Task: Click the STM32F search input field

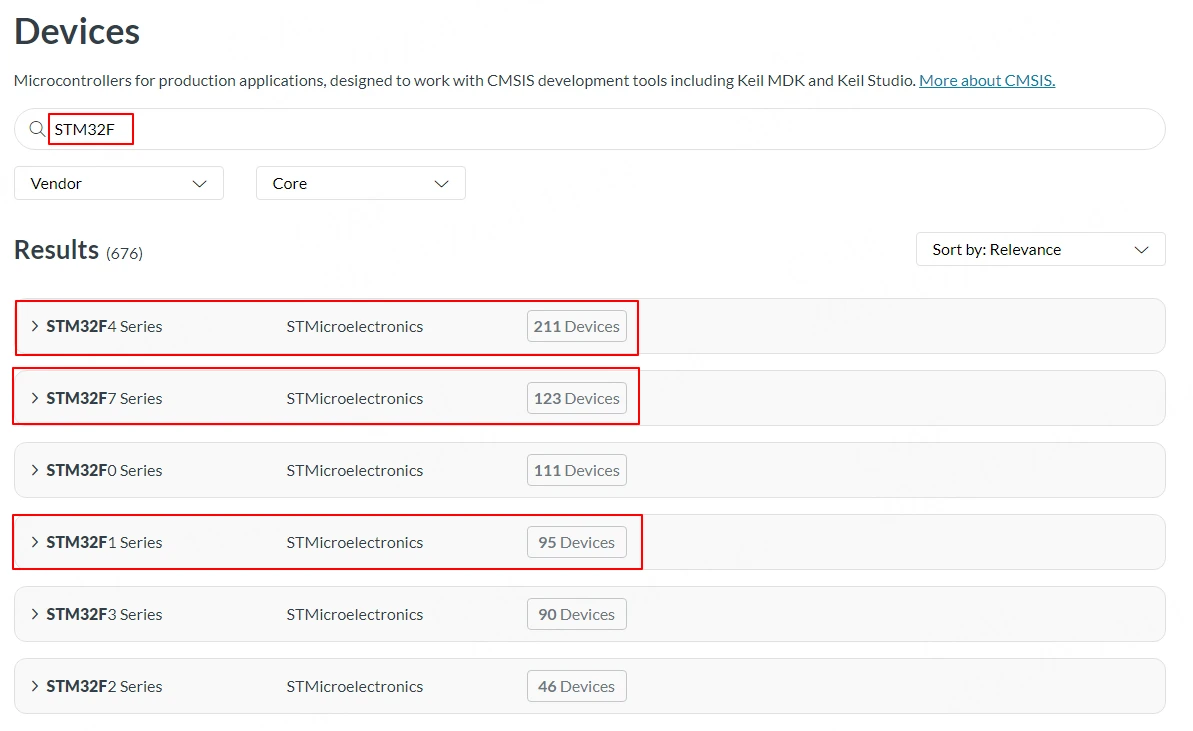Action: click(600, 129)
